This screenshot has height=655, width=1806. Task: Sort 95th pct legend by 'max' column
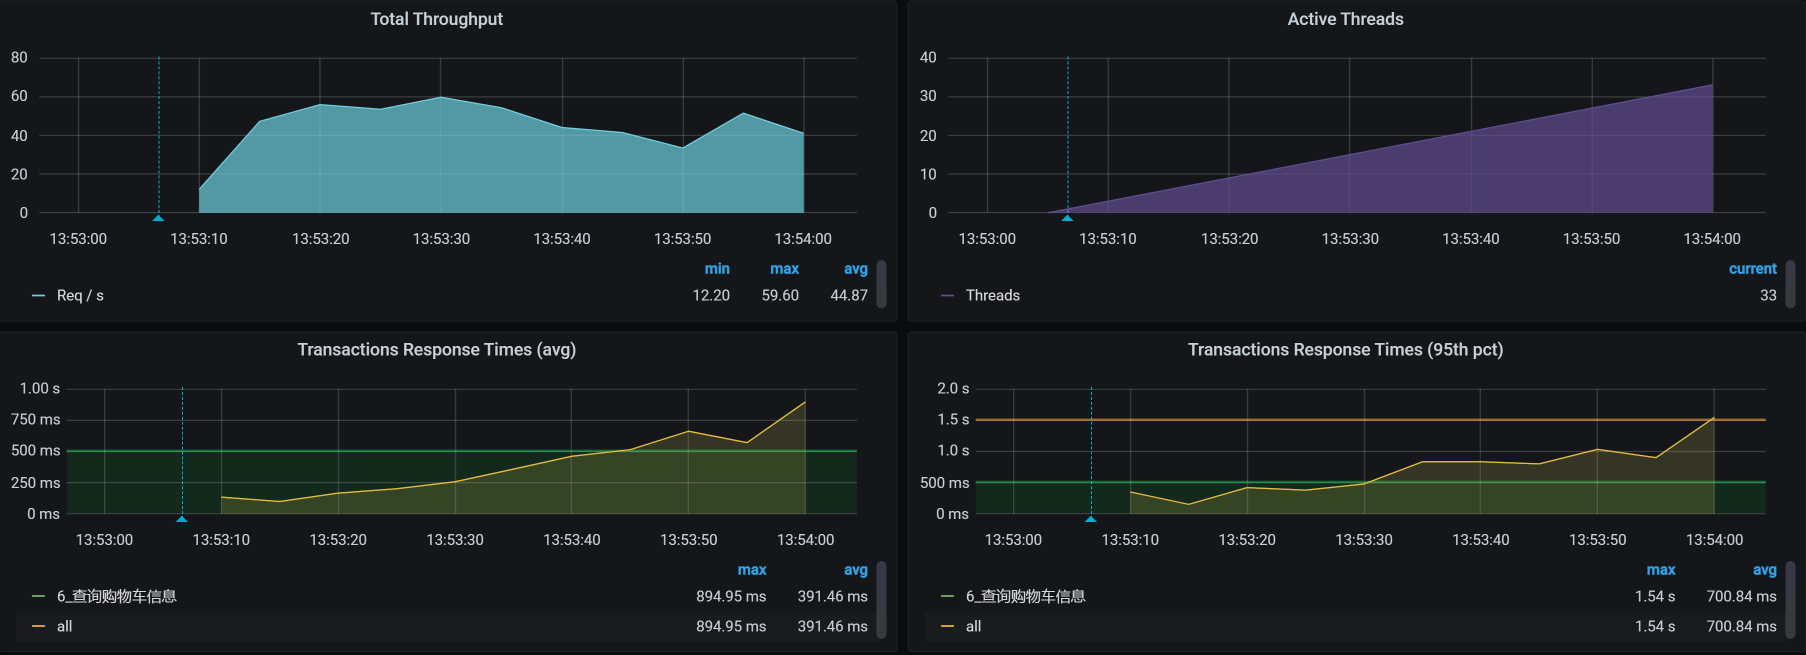pyautogui.click(x=1660, y=570)
